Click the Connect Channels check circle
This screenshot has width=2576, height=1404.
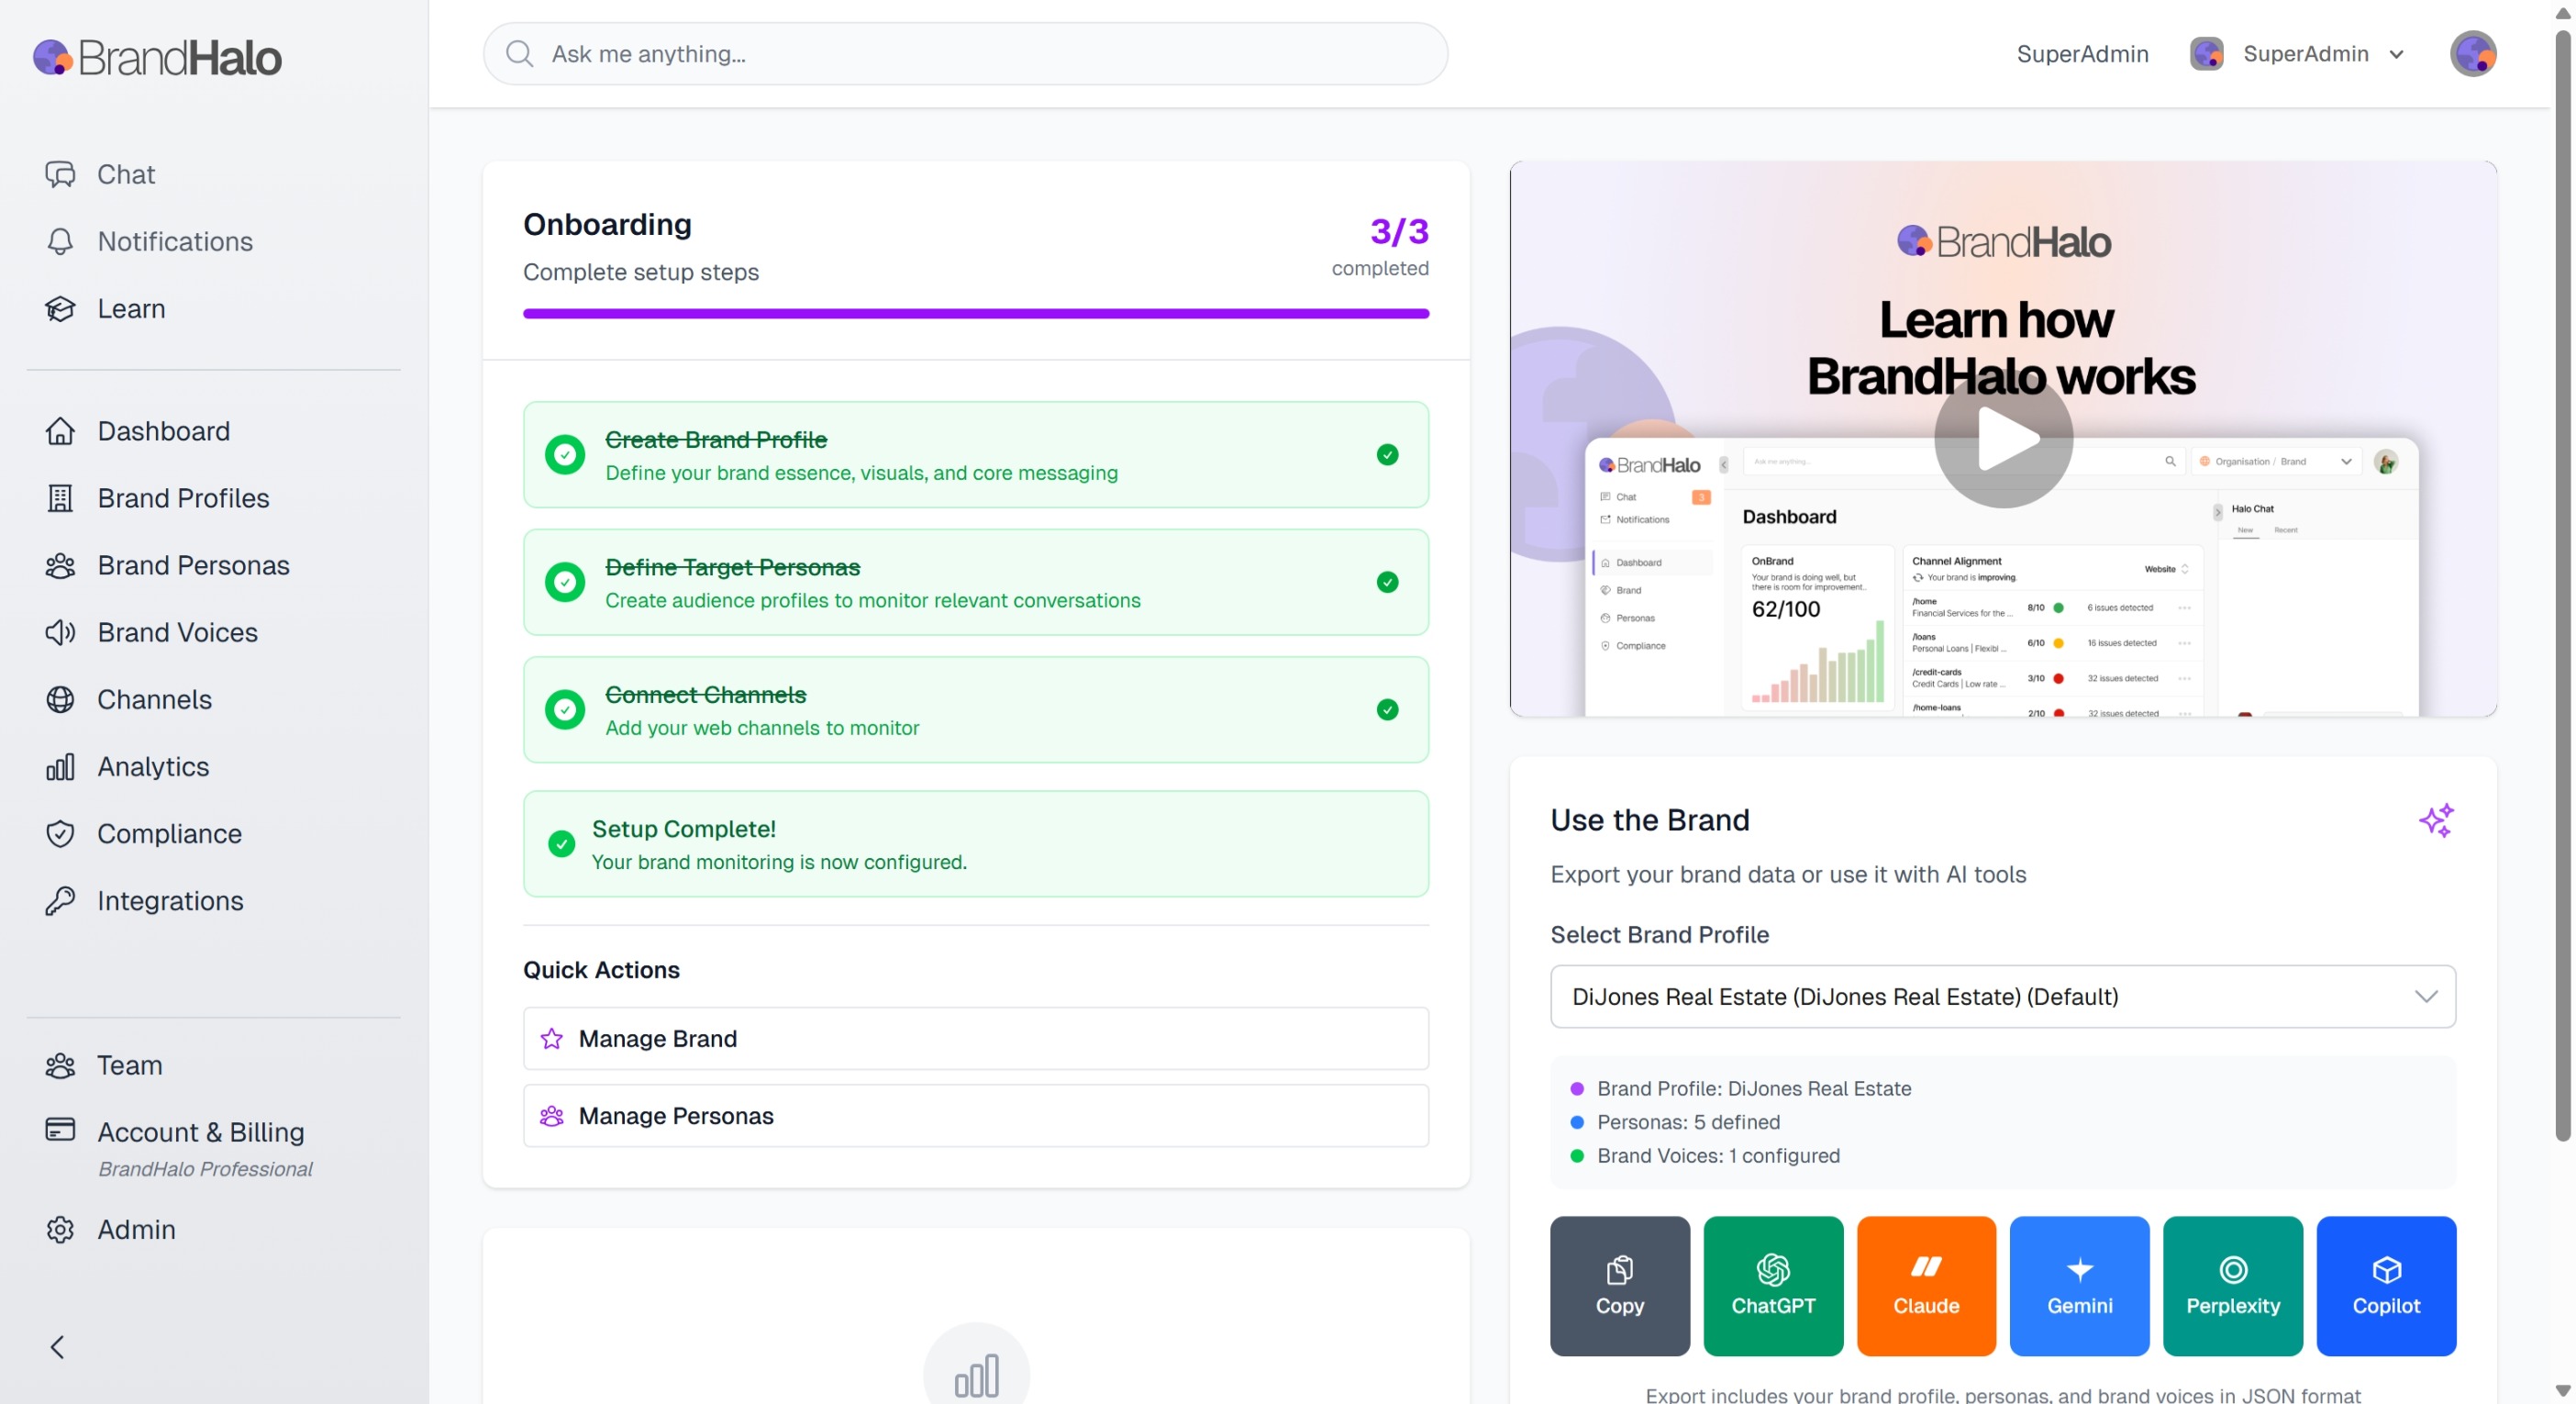(565, 709)
